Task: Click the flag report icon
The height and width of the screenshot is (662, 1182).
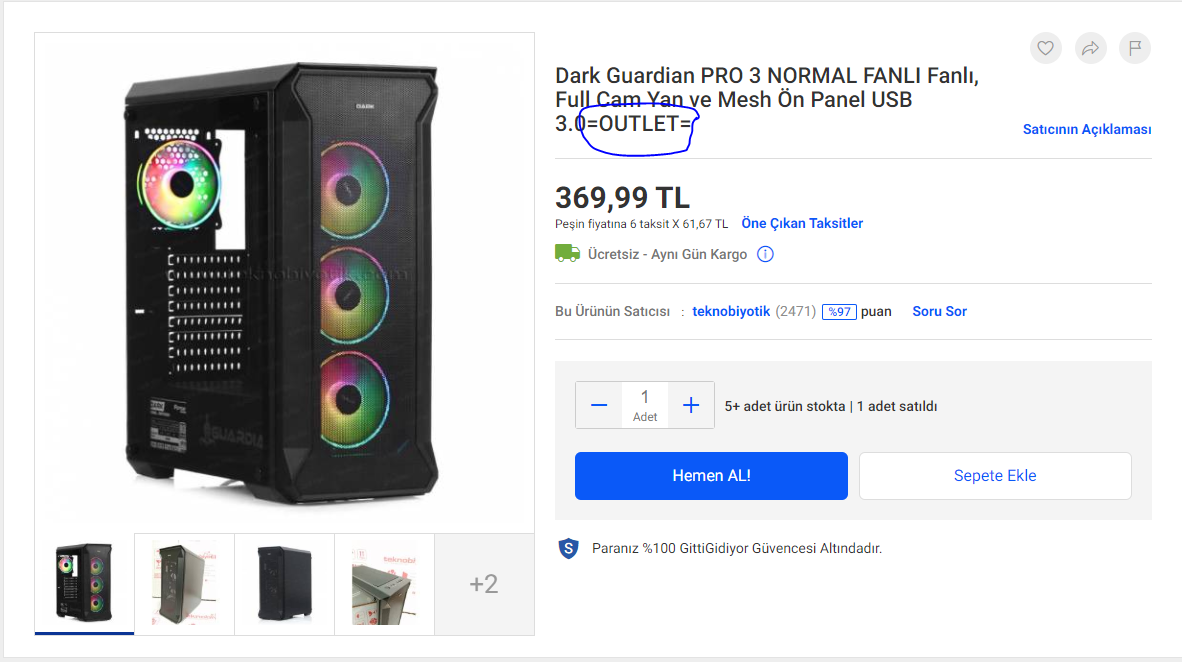Action: coord(1134,47)
